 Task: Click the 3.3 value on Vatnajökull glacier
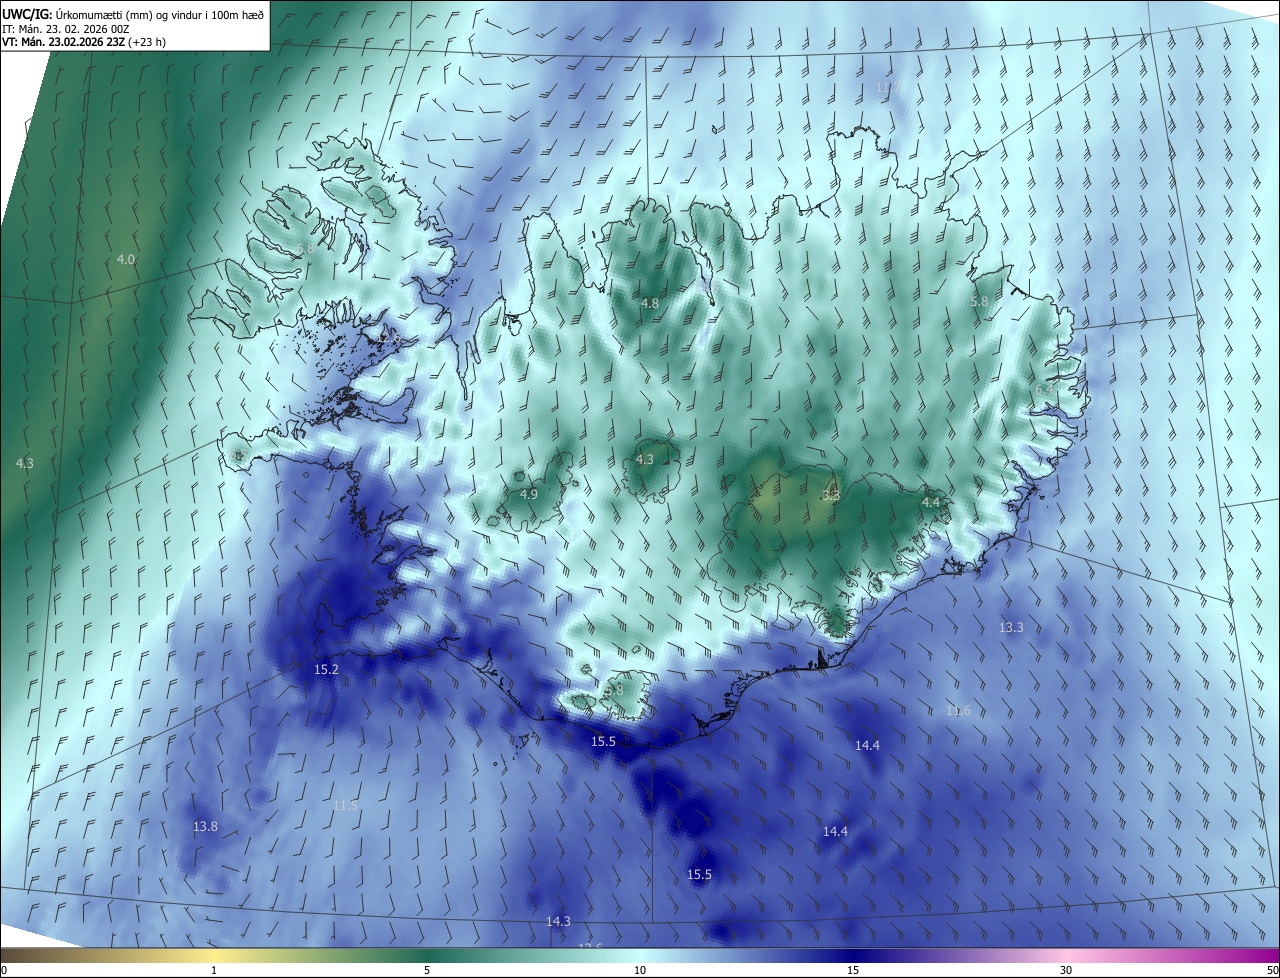tap(831, 495)
